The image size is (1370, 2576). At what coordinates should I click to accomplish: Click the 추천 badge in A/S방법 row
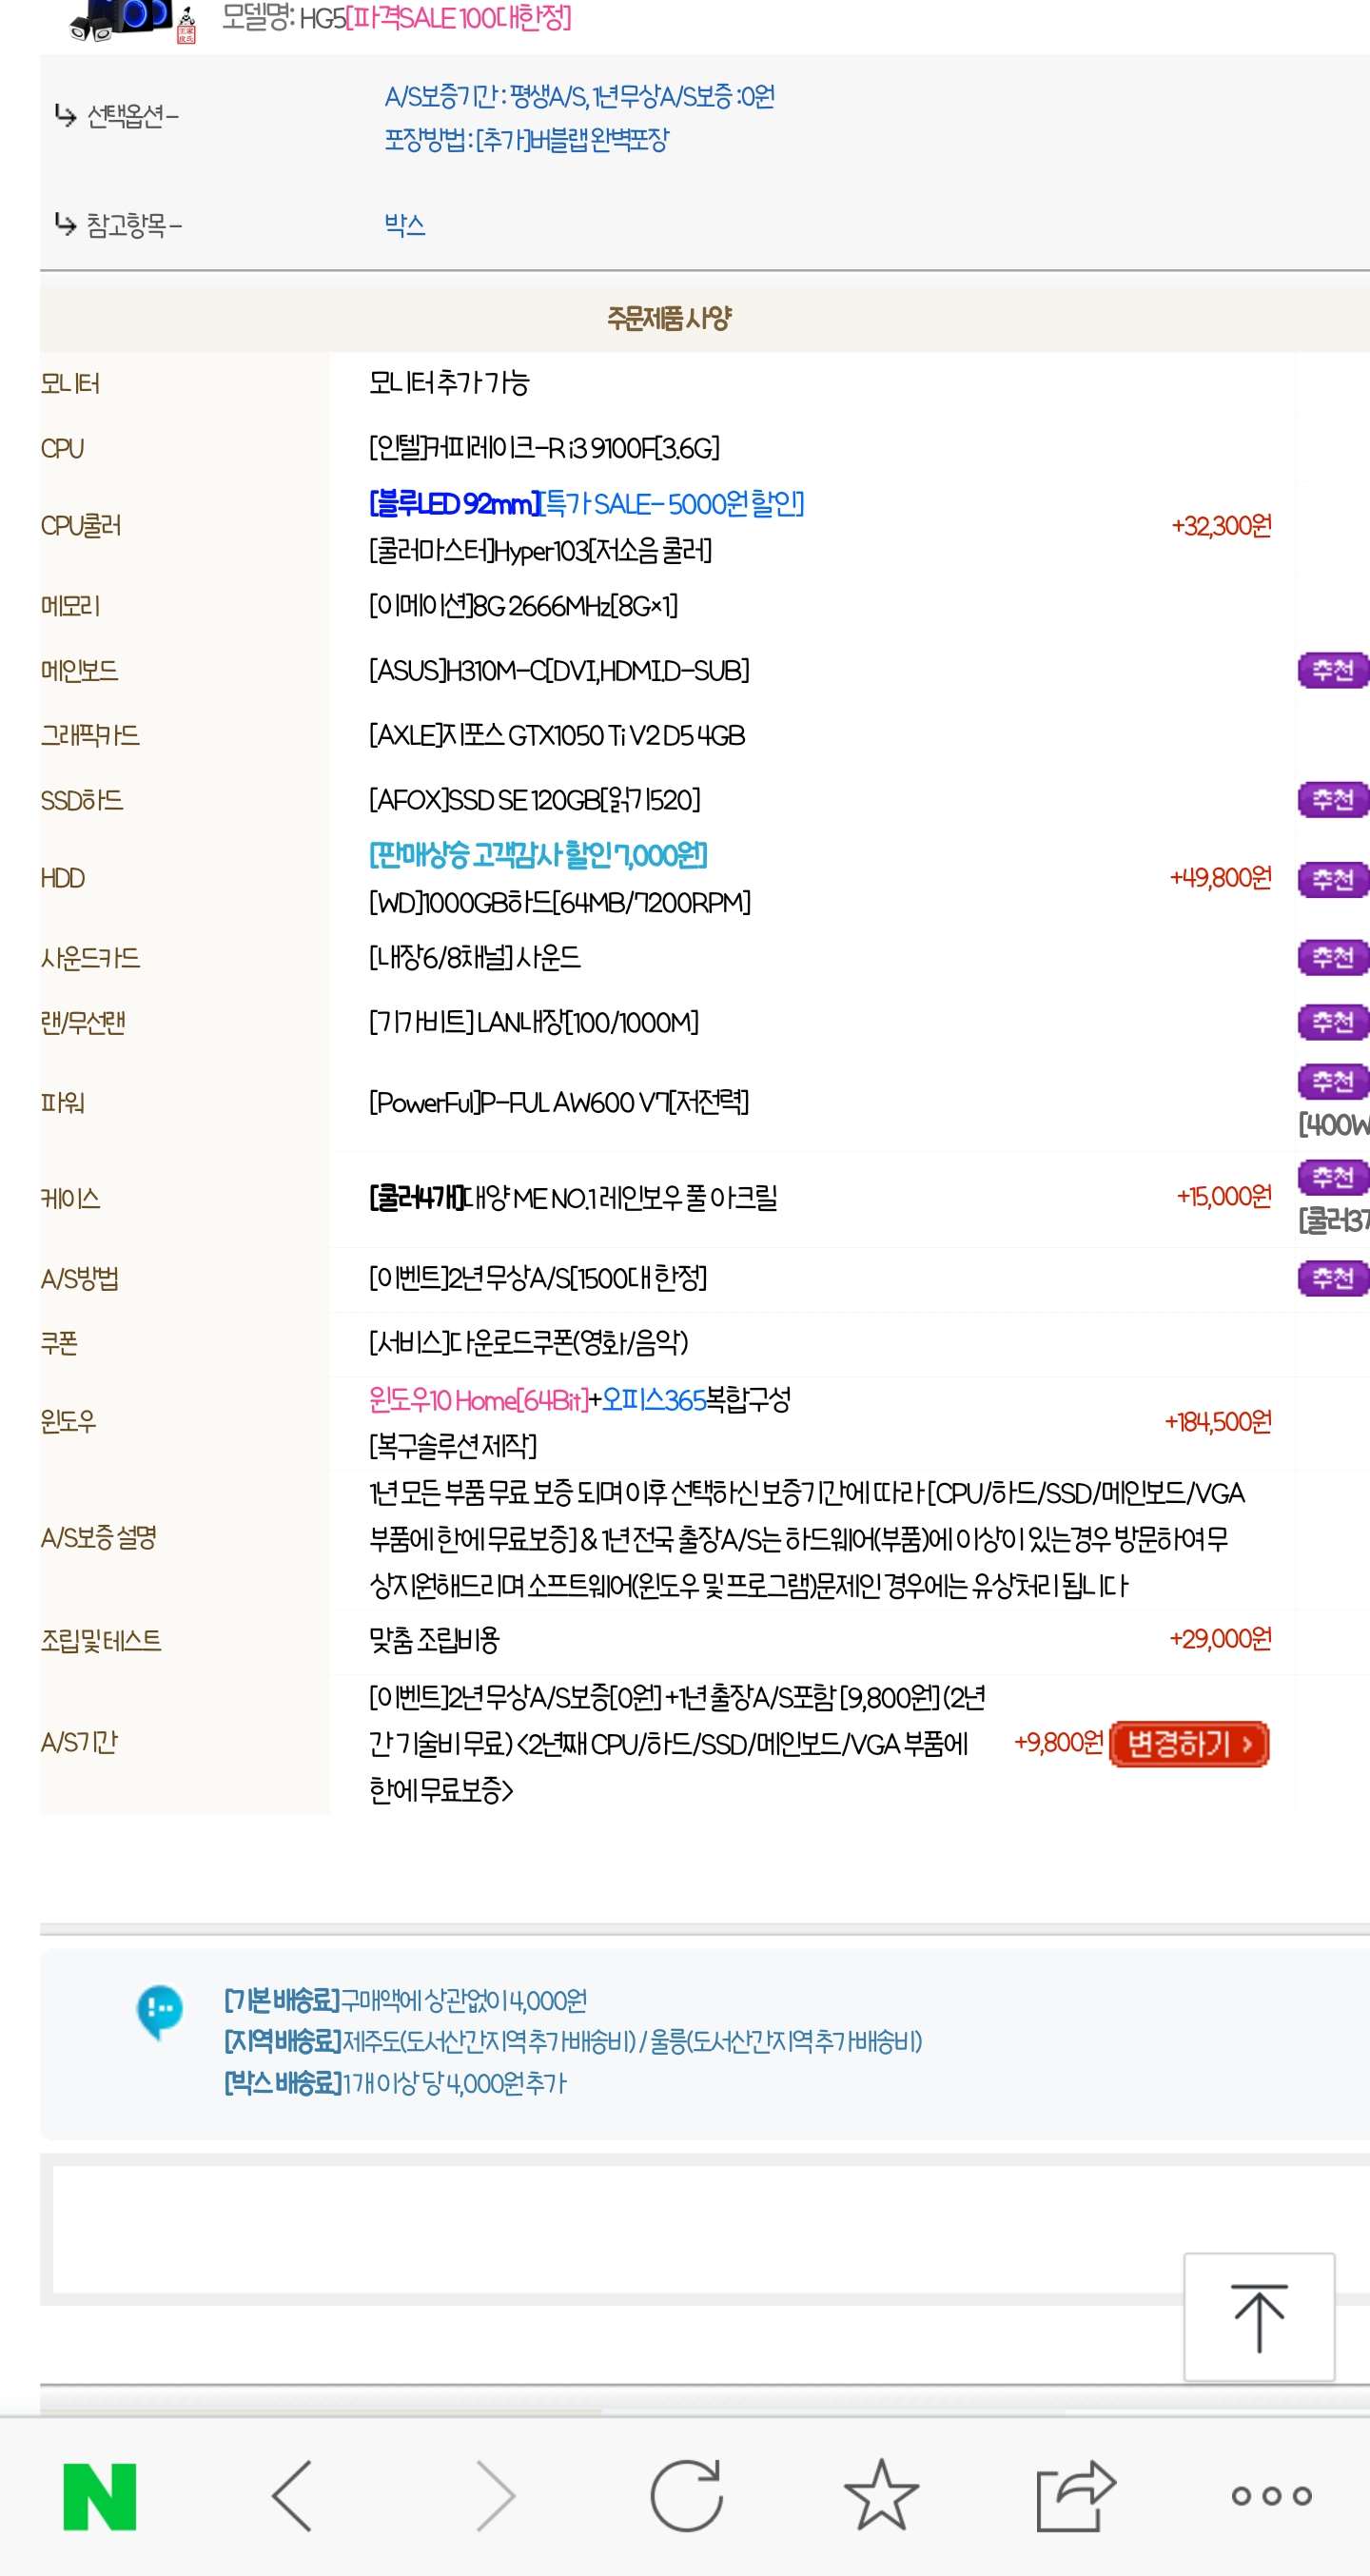(1333, 1278)
